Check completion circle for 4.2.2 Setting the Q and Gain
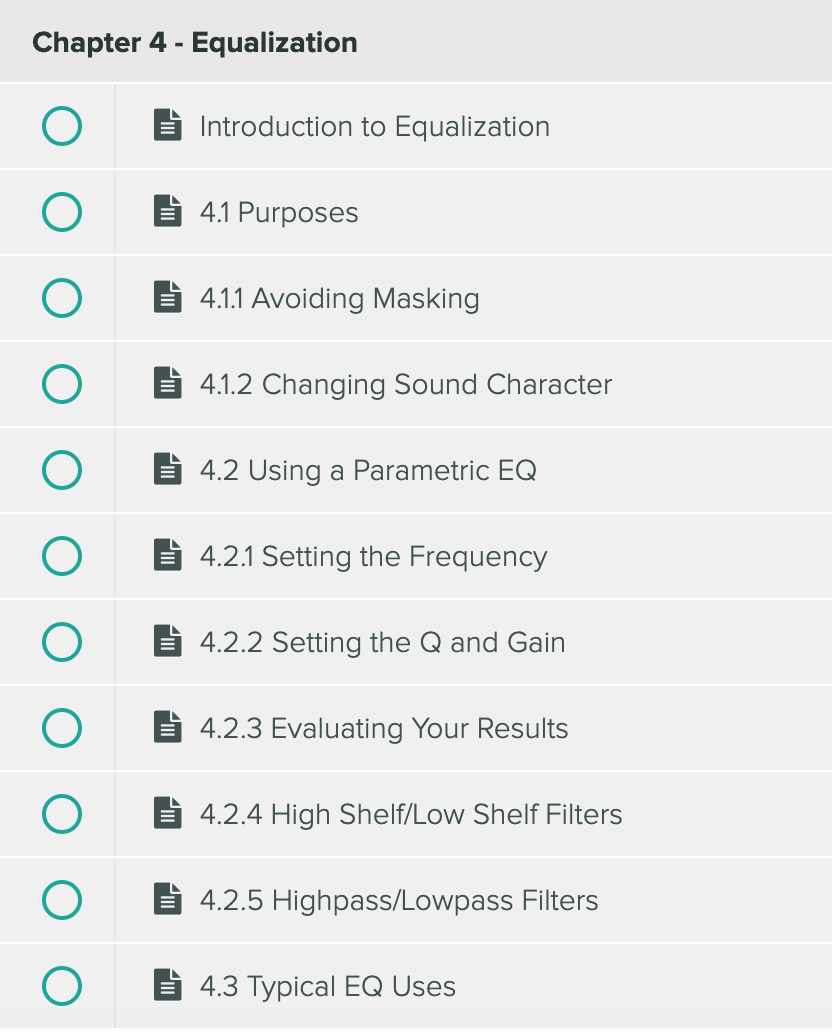Image resolution: width=832 pixels, height=1032 pixels. 62,643
